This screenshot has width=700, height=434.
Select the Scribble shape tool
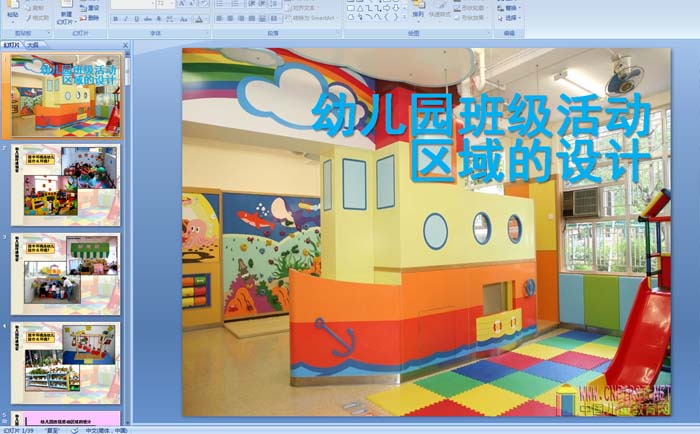[360, 17]
